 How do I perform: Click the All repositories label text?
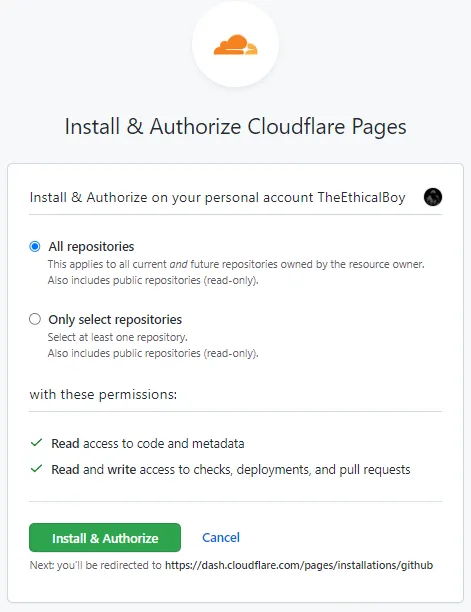coord(91,247)
